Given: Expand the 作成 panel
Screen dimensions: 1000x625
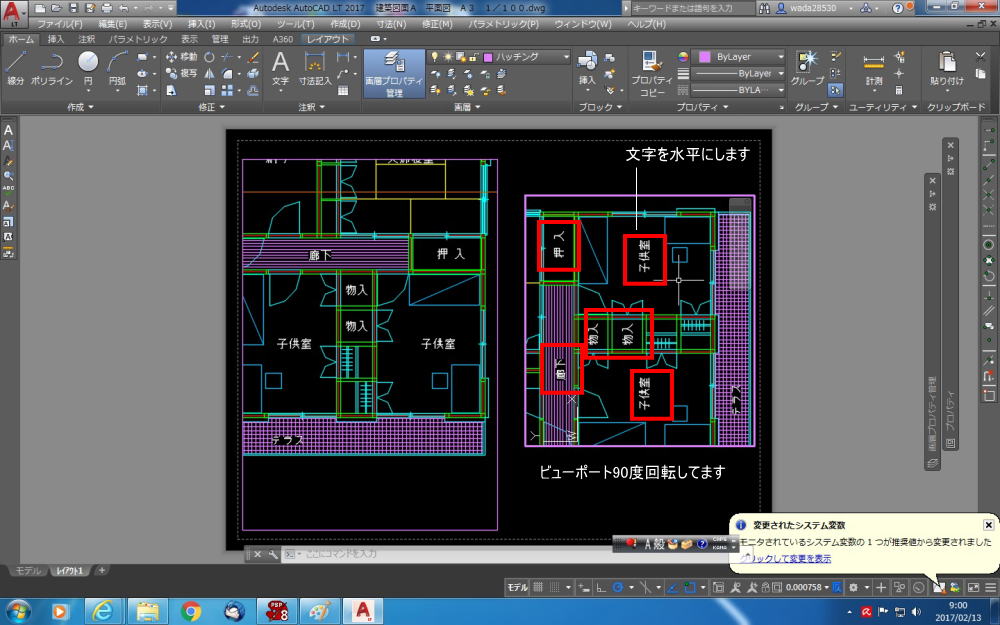Looking at the screenshot, I should pyautogui.click(x=80, y=107).
